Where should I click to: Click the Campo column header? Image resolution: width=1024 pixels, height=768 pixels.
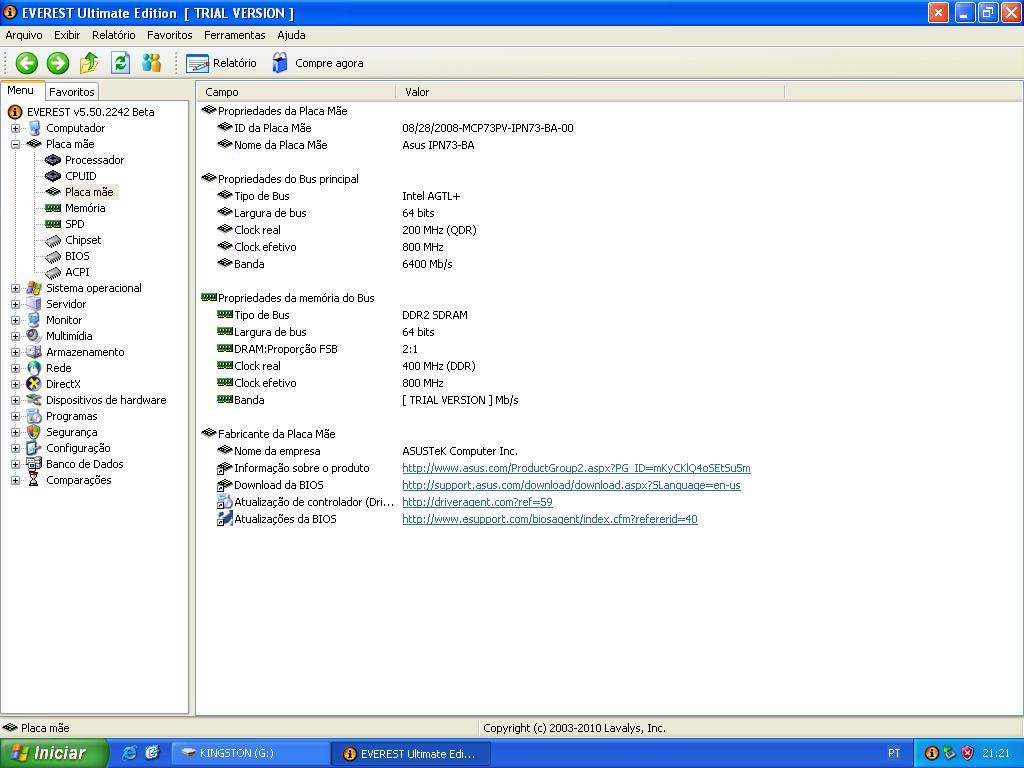[296, 92]
